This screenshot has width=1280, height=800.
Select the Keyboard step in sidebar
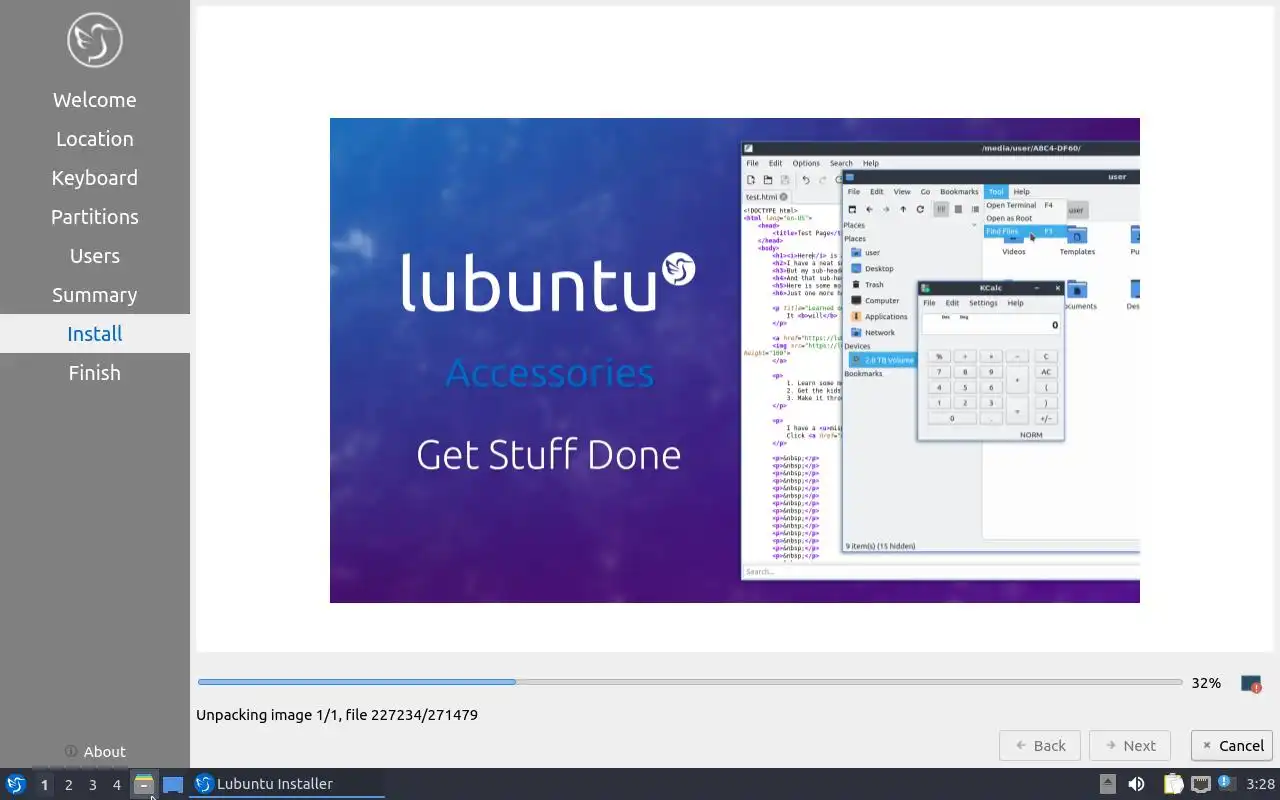[95, 178]
